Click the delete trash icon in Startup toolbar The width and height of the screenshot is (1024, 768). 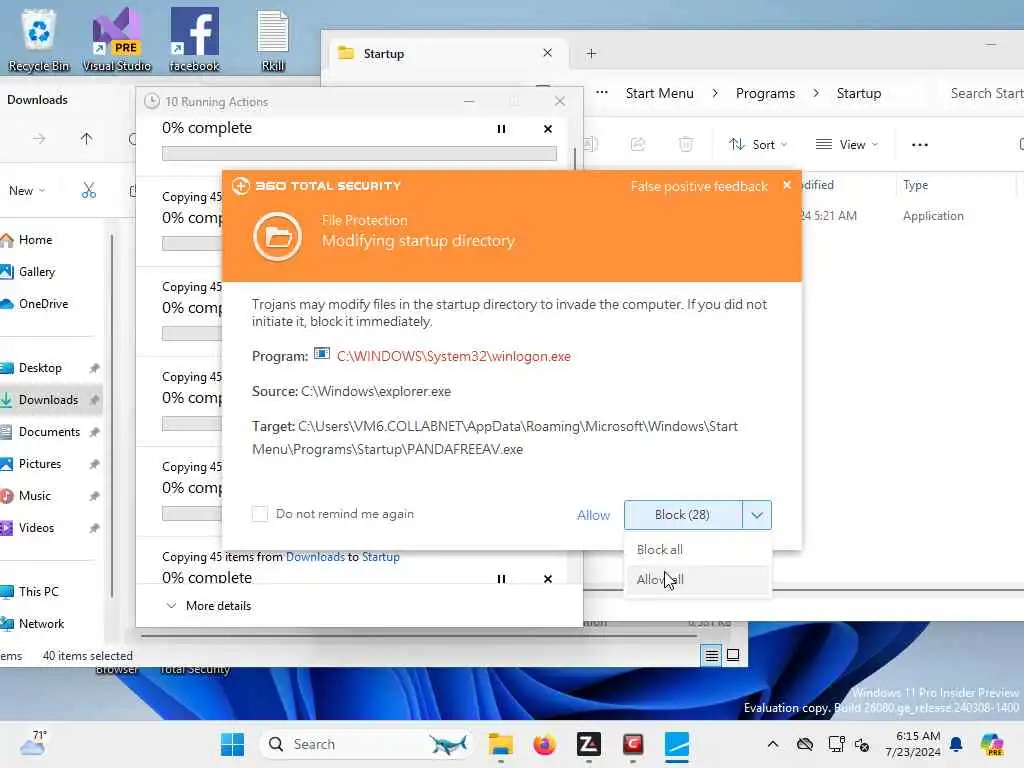[x=685, y=144]
